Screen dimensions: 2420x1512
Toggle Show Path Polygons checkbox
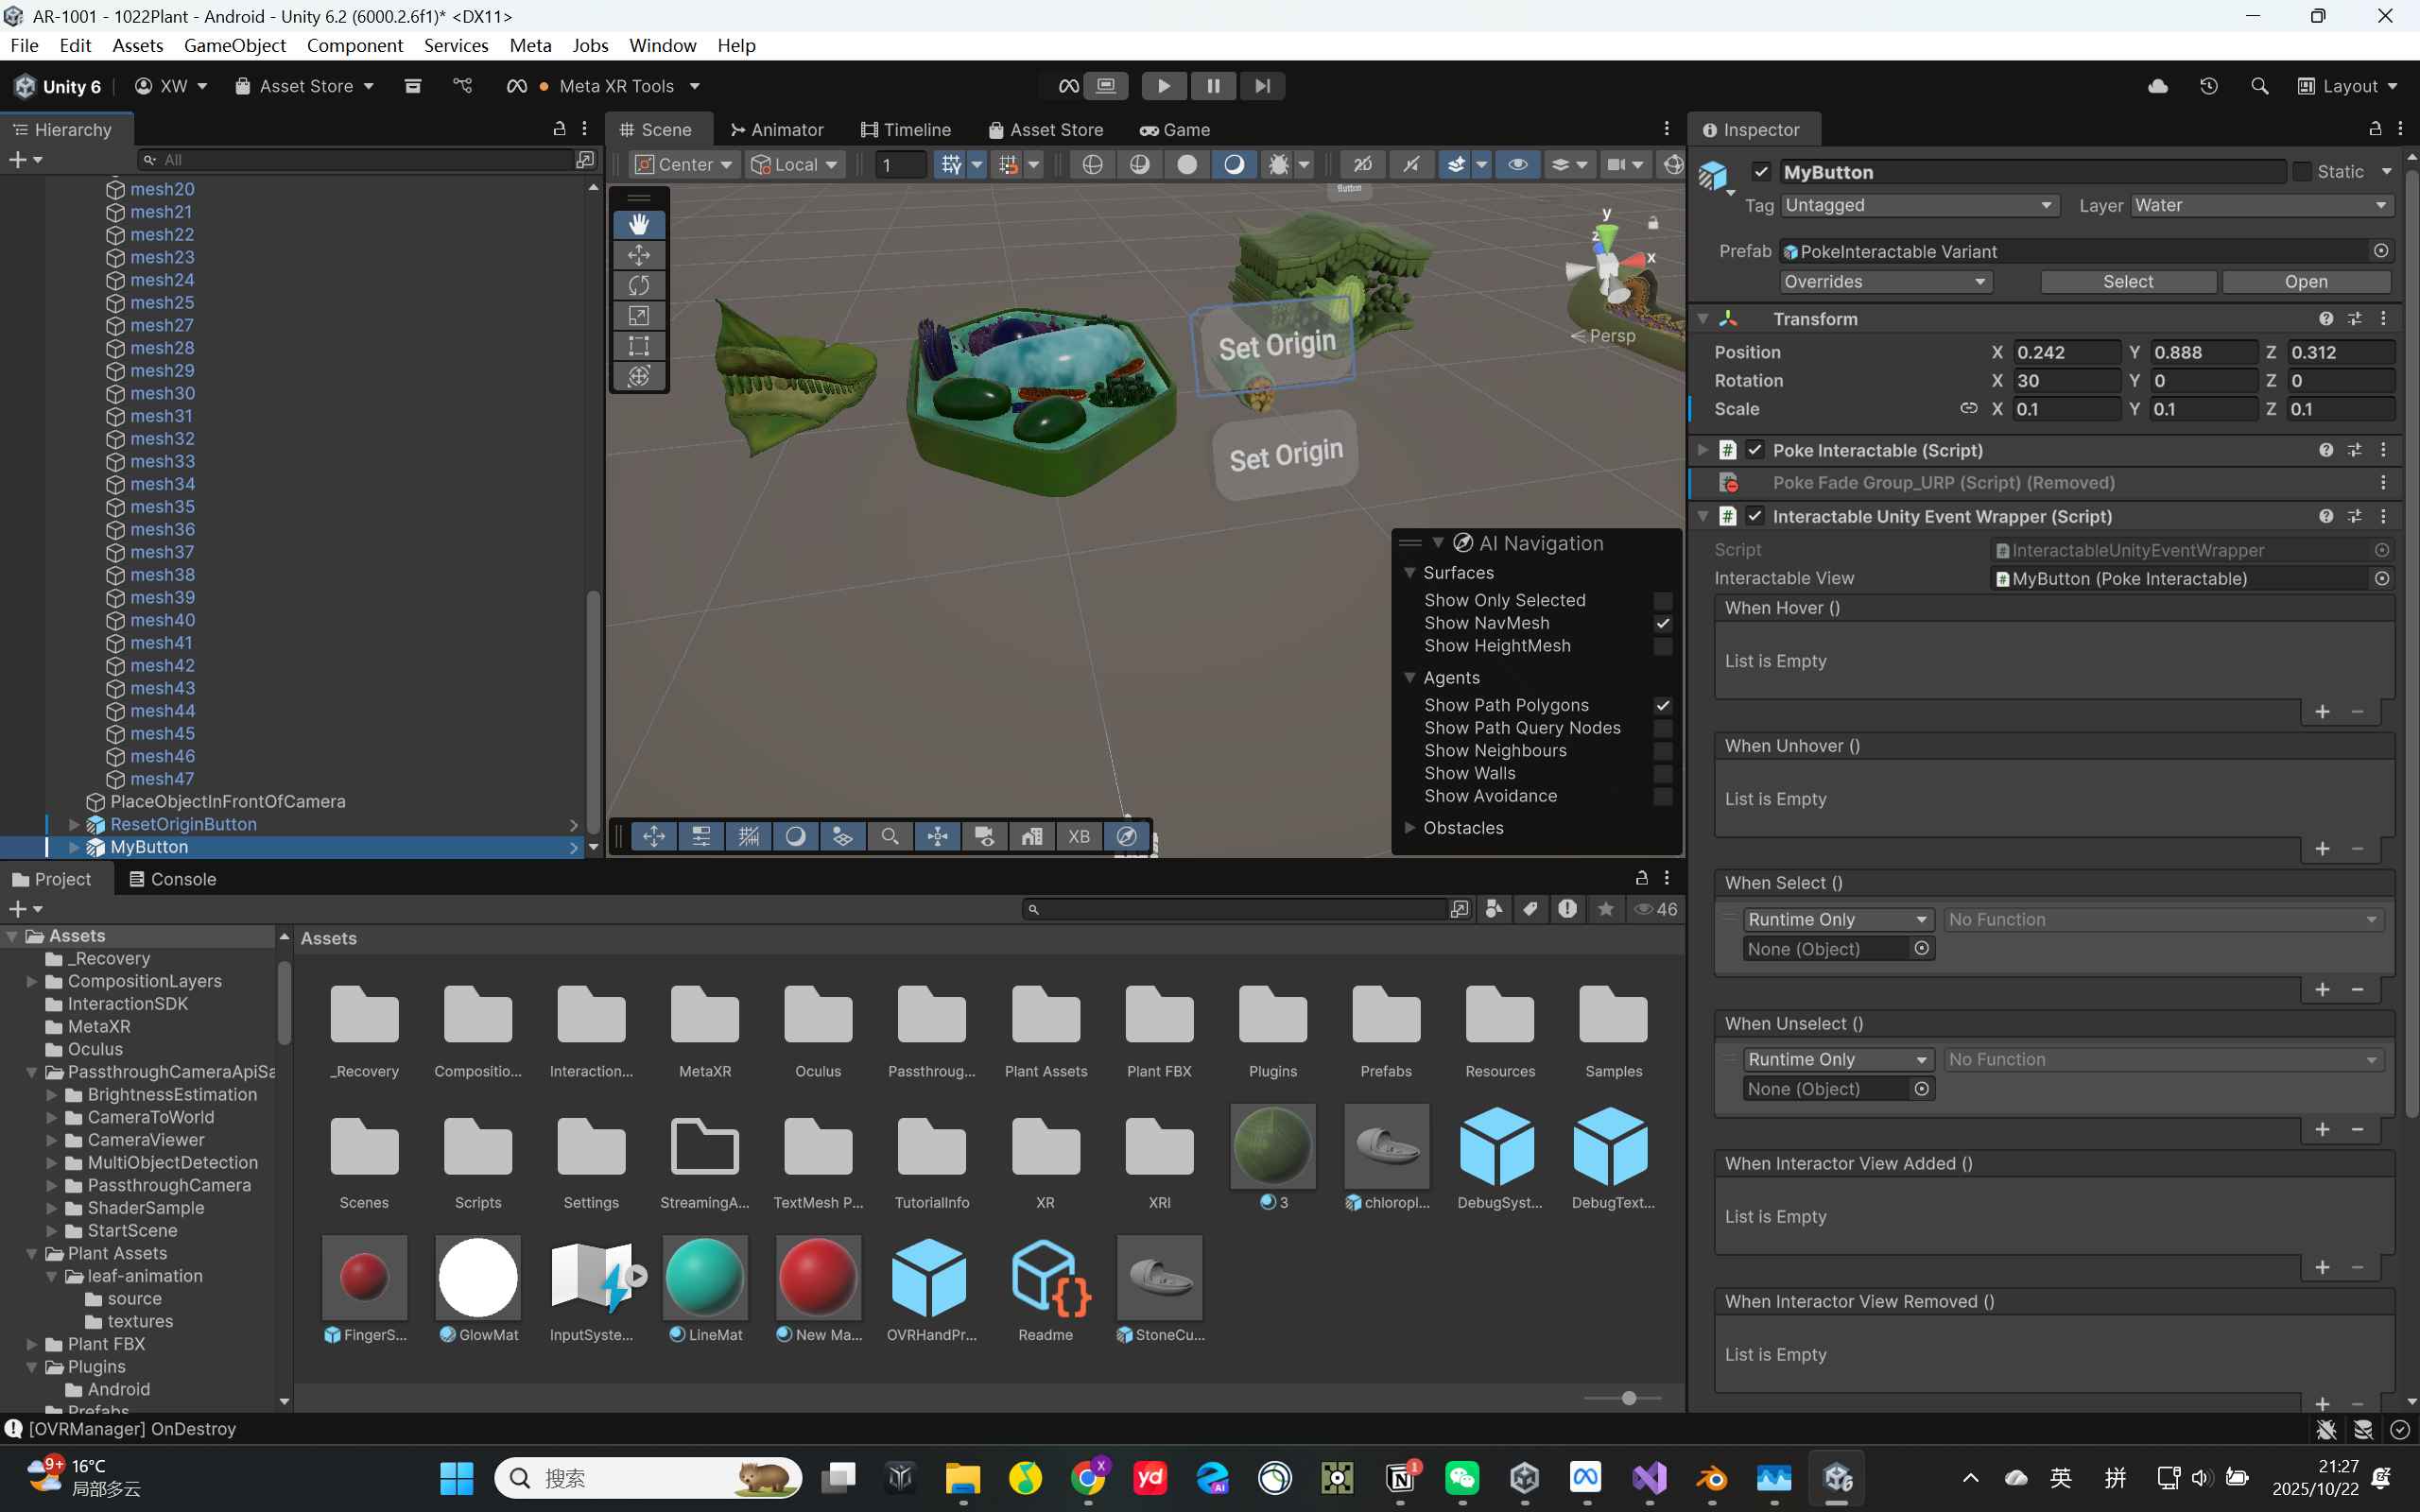point(1662,705)
